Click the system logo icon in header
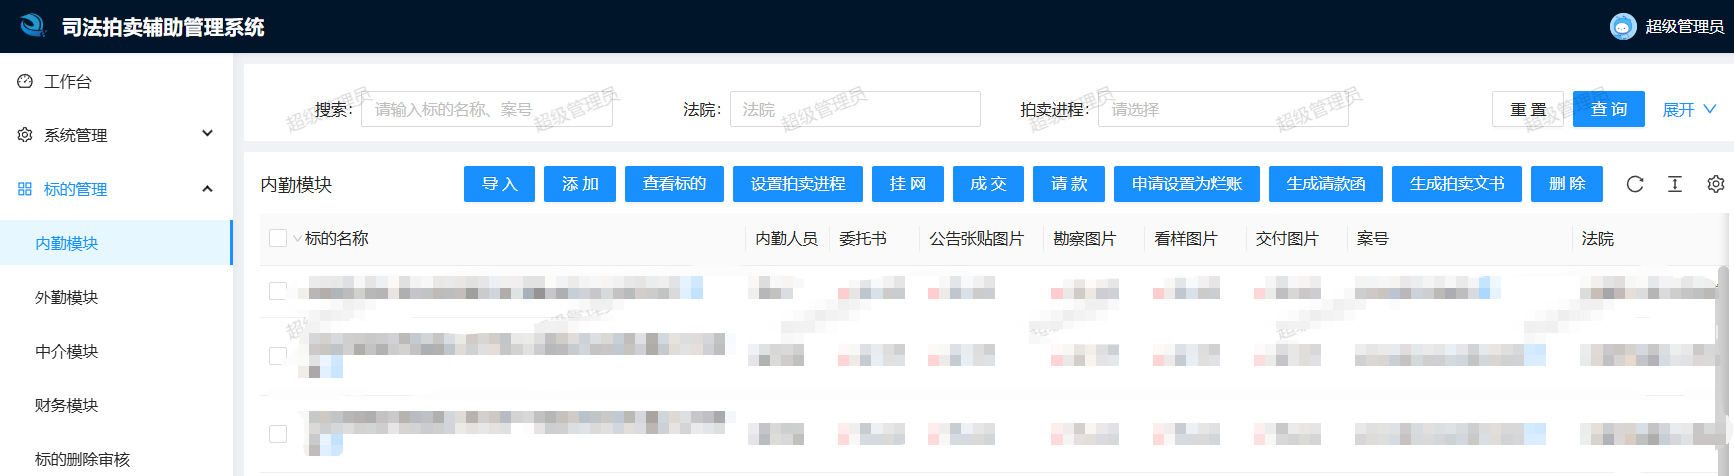 (33, 26)
